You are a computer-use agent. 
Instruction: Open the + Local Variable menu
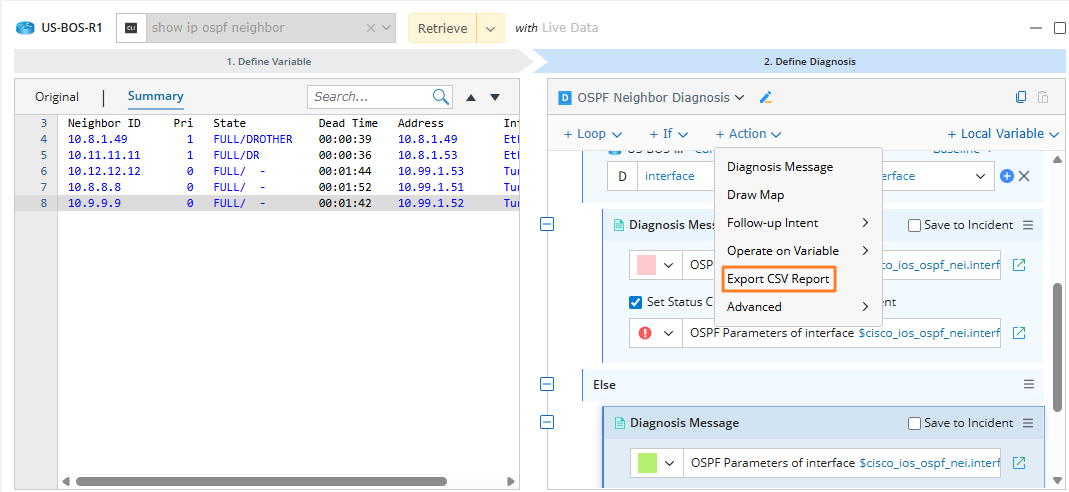pyautogui.click(x=1003, y=134)
